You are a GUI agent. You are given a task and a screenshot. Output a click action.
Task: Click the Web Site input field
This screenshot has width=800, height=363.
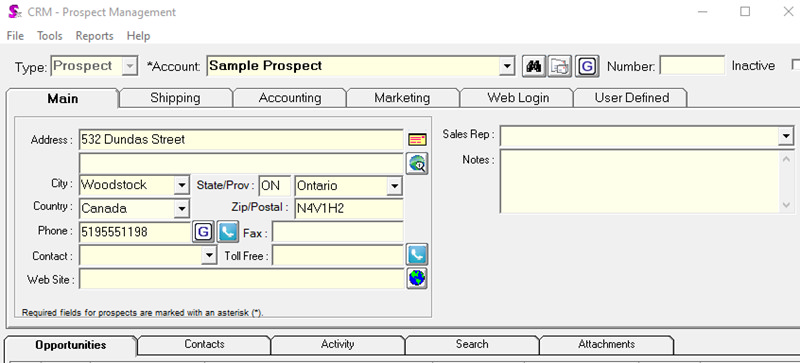[241, 279]
